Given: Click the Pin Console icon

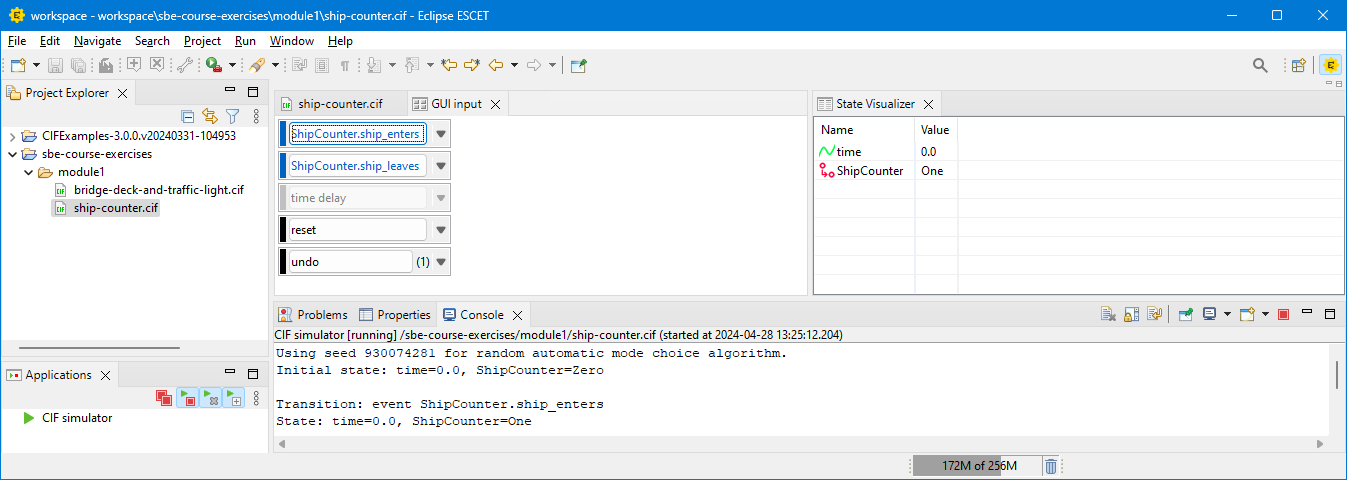Looking at the screenshot, I should (1185, 314).
